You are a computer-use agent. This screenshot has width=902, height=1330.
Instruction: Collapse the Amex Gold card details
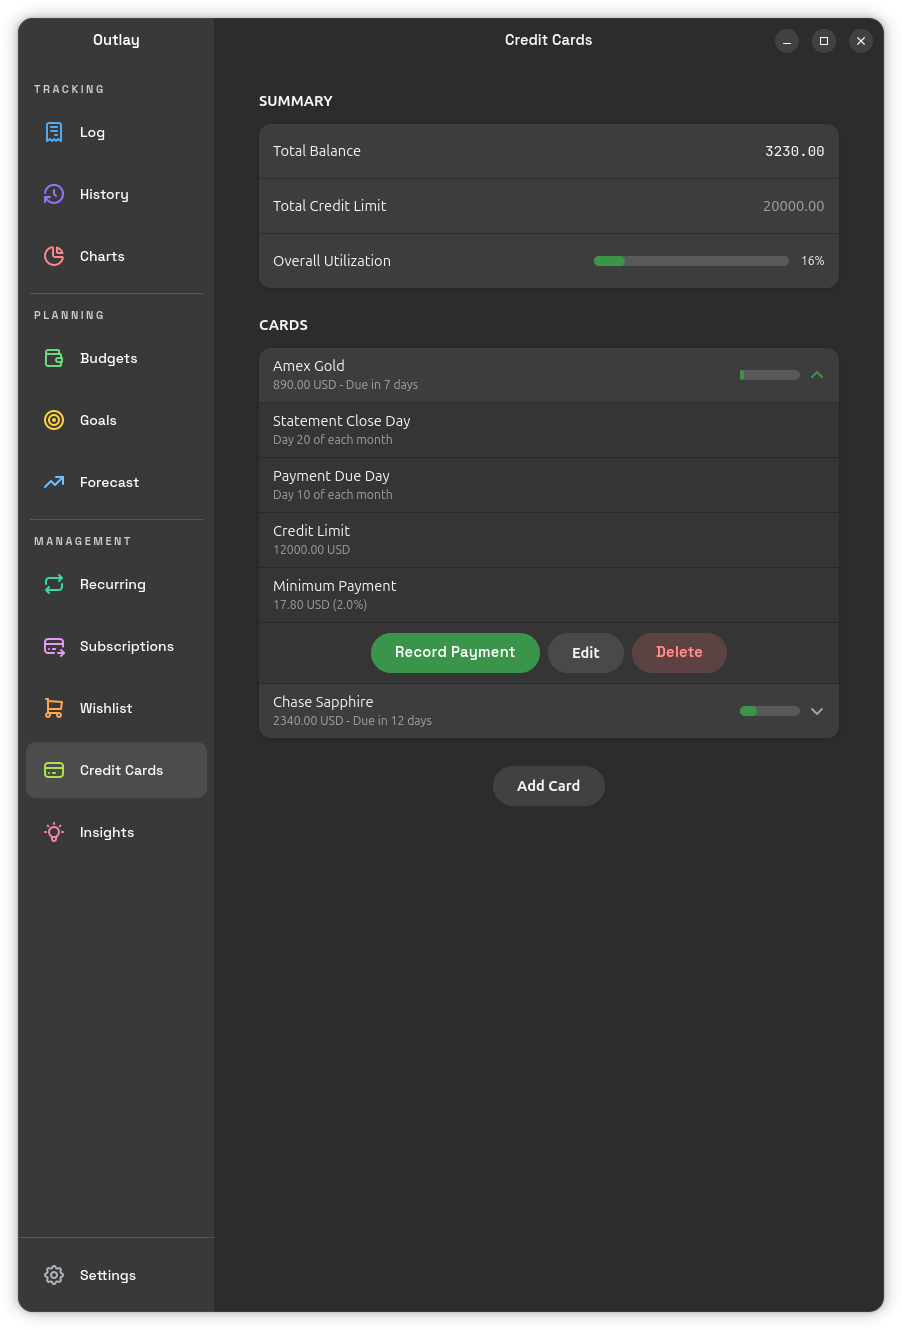(x=817, y=375)
